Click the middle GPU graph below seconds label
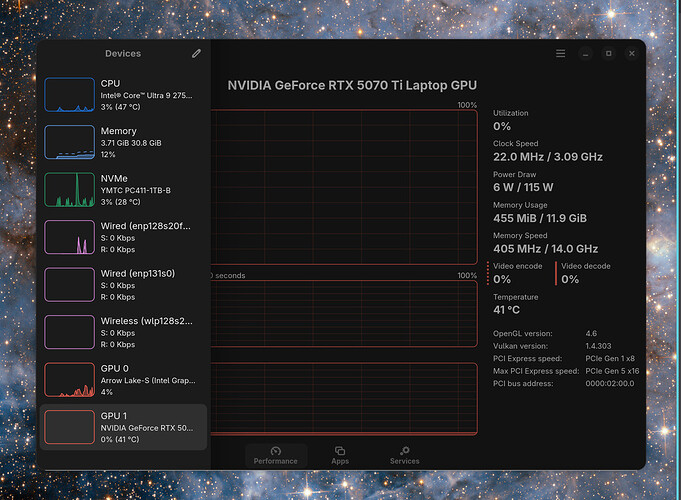 click(344, 314)
